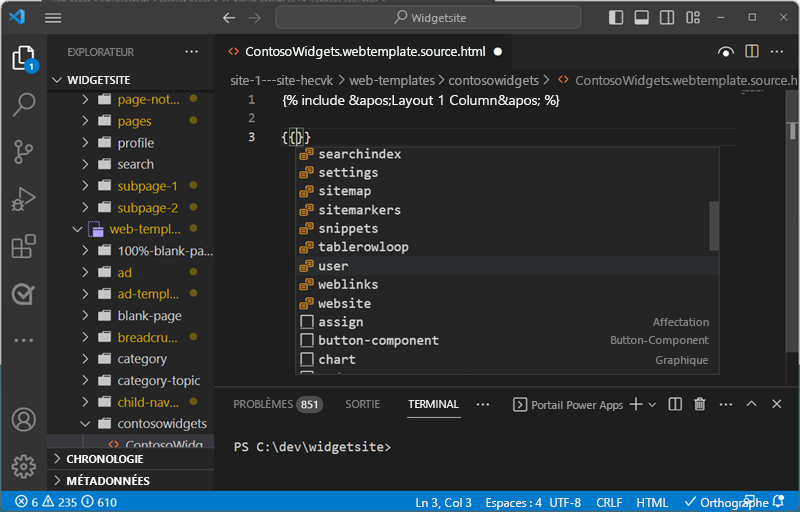
Task: Change indentation via Espaces : 4
Action: [513, 503]
